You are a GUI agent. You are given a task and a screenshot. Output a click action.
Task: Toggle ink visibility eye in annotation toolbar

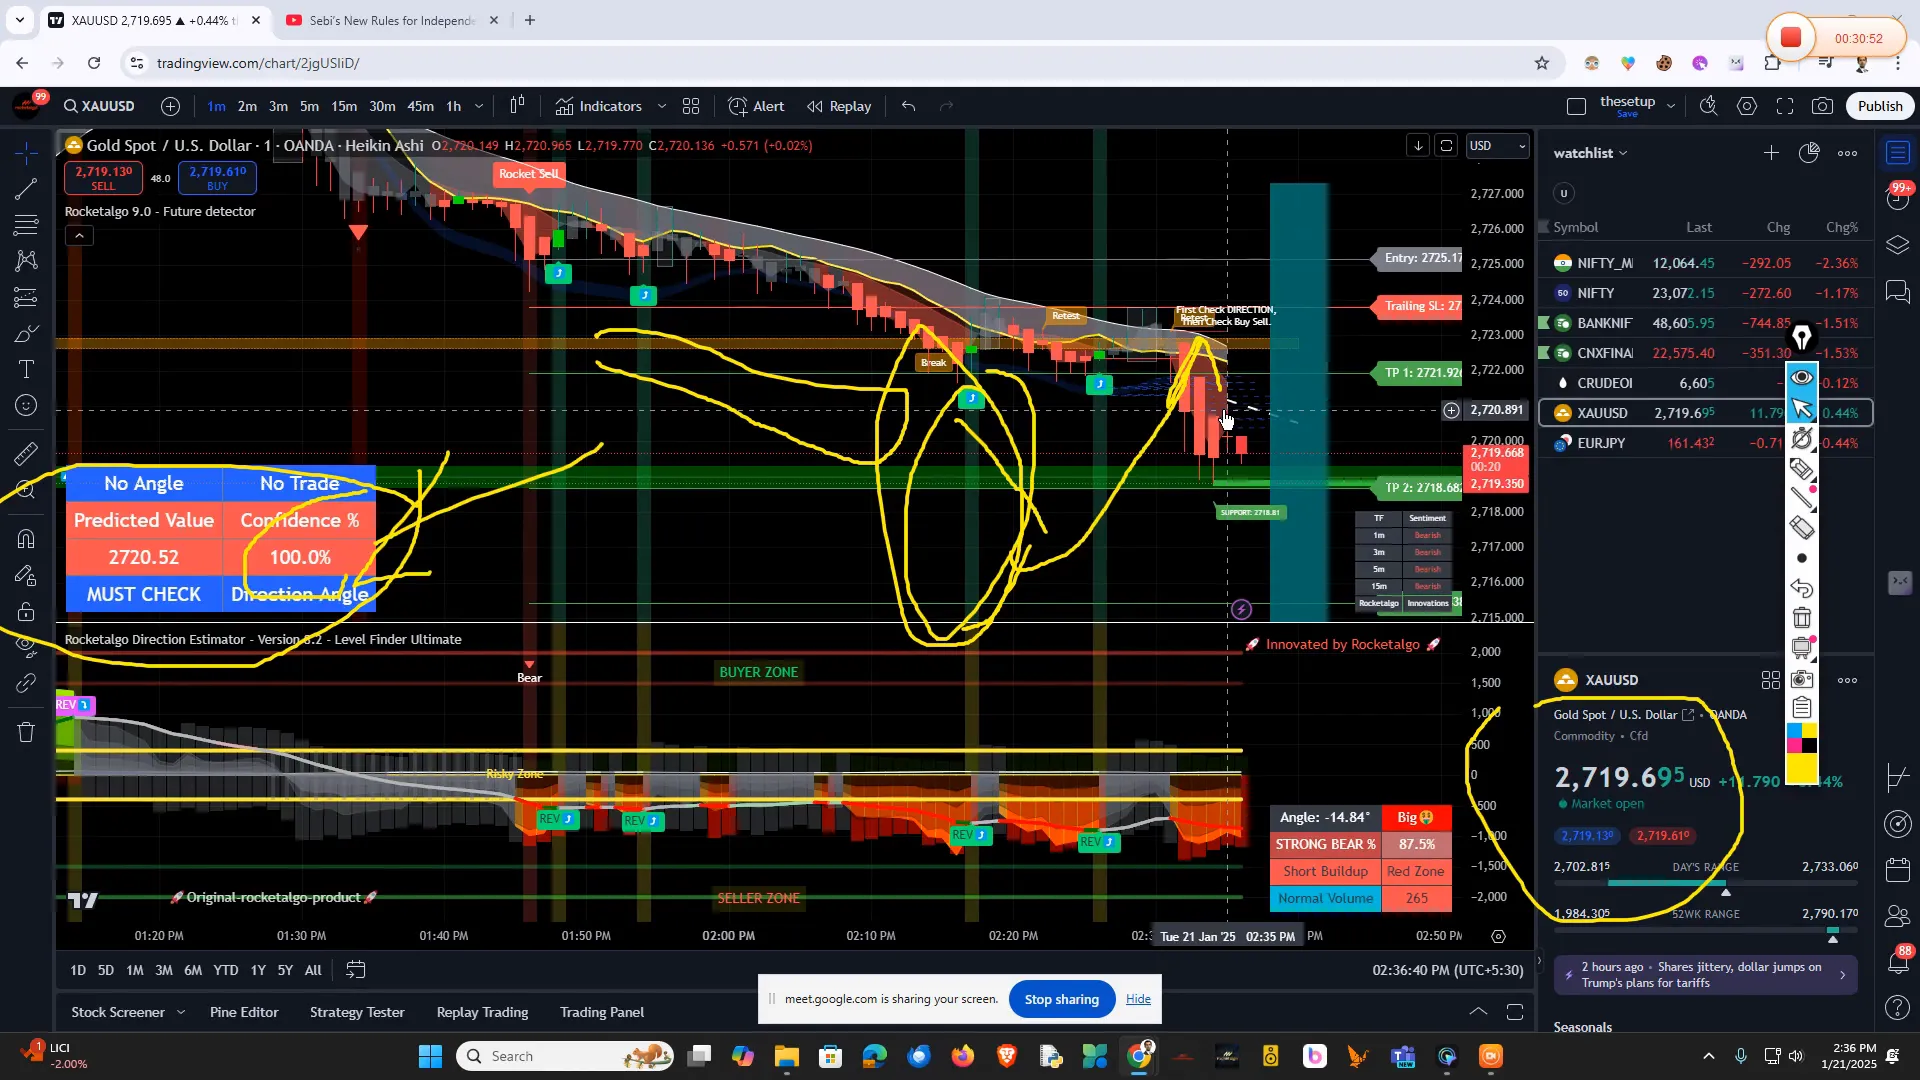point(1802,377)
